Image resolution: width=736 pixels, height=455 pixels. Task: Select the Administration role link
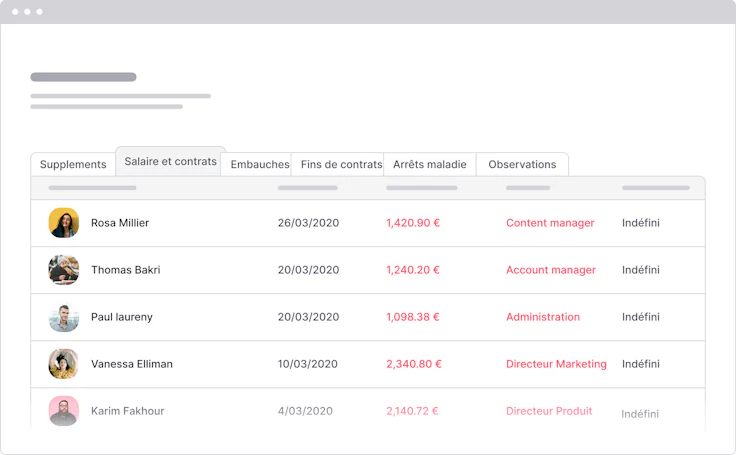pos(543,317)
